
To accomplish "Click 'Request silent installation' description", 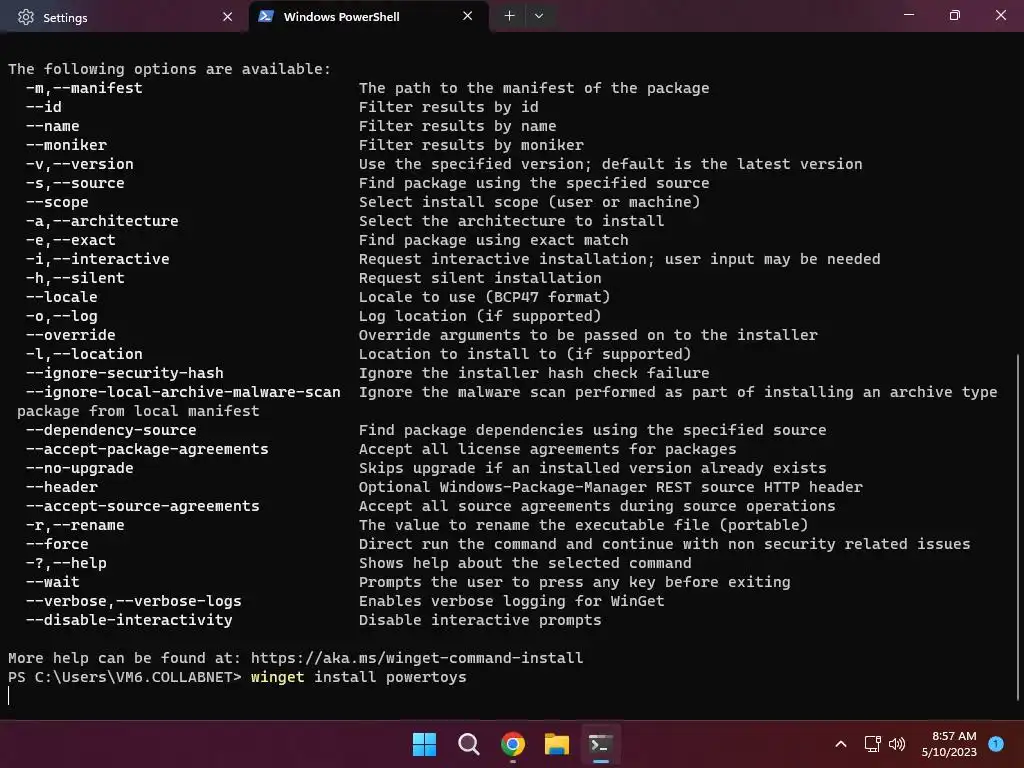I will tap(480, 278).
